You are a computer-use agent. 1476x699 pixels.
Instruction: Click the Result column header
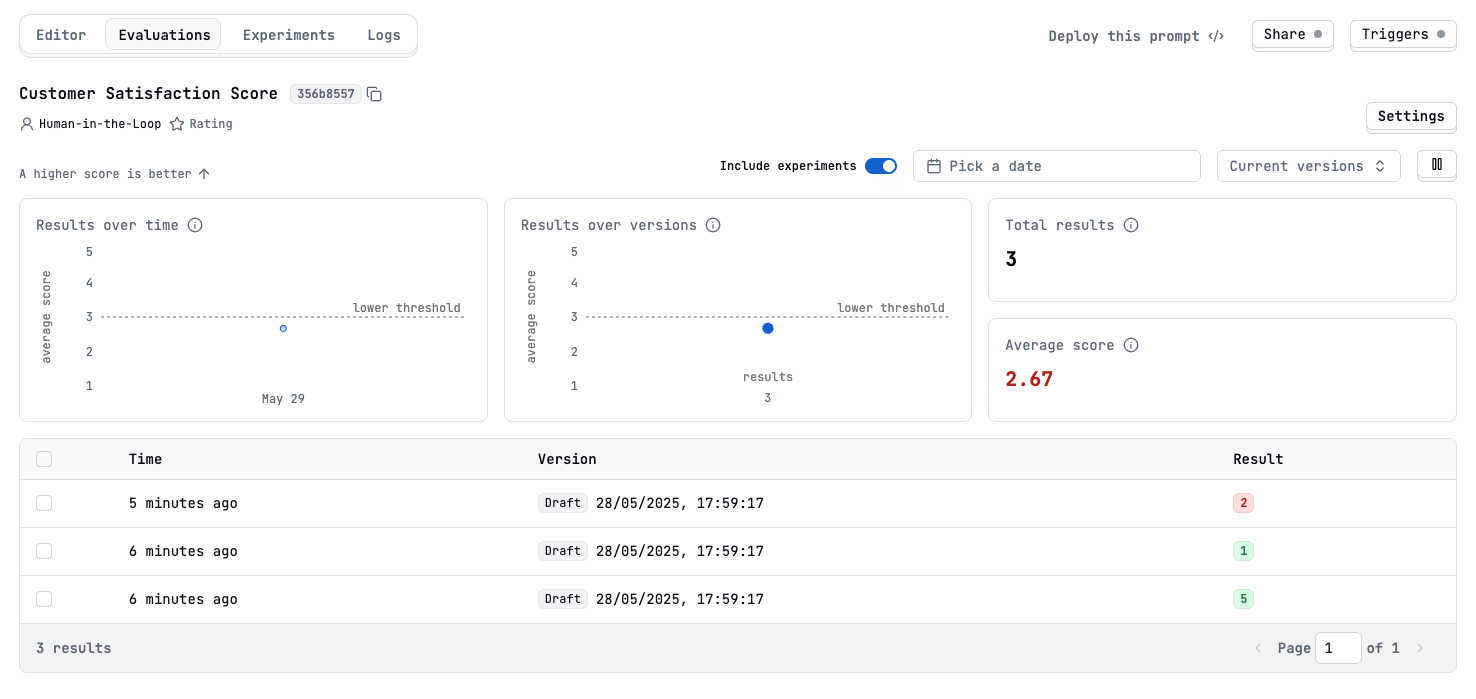[1258, 459]
